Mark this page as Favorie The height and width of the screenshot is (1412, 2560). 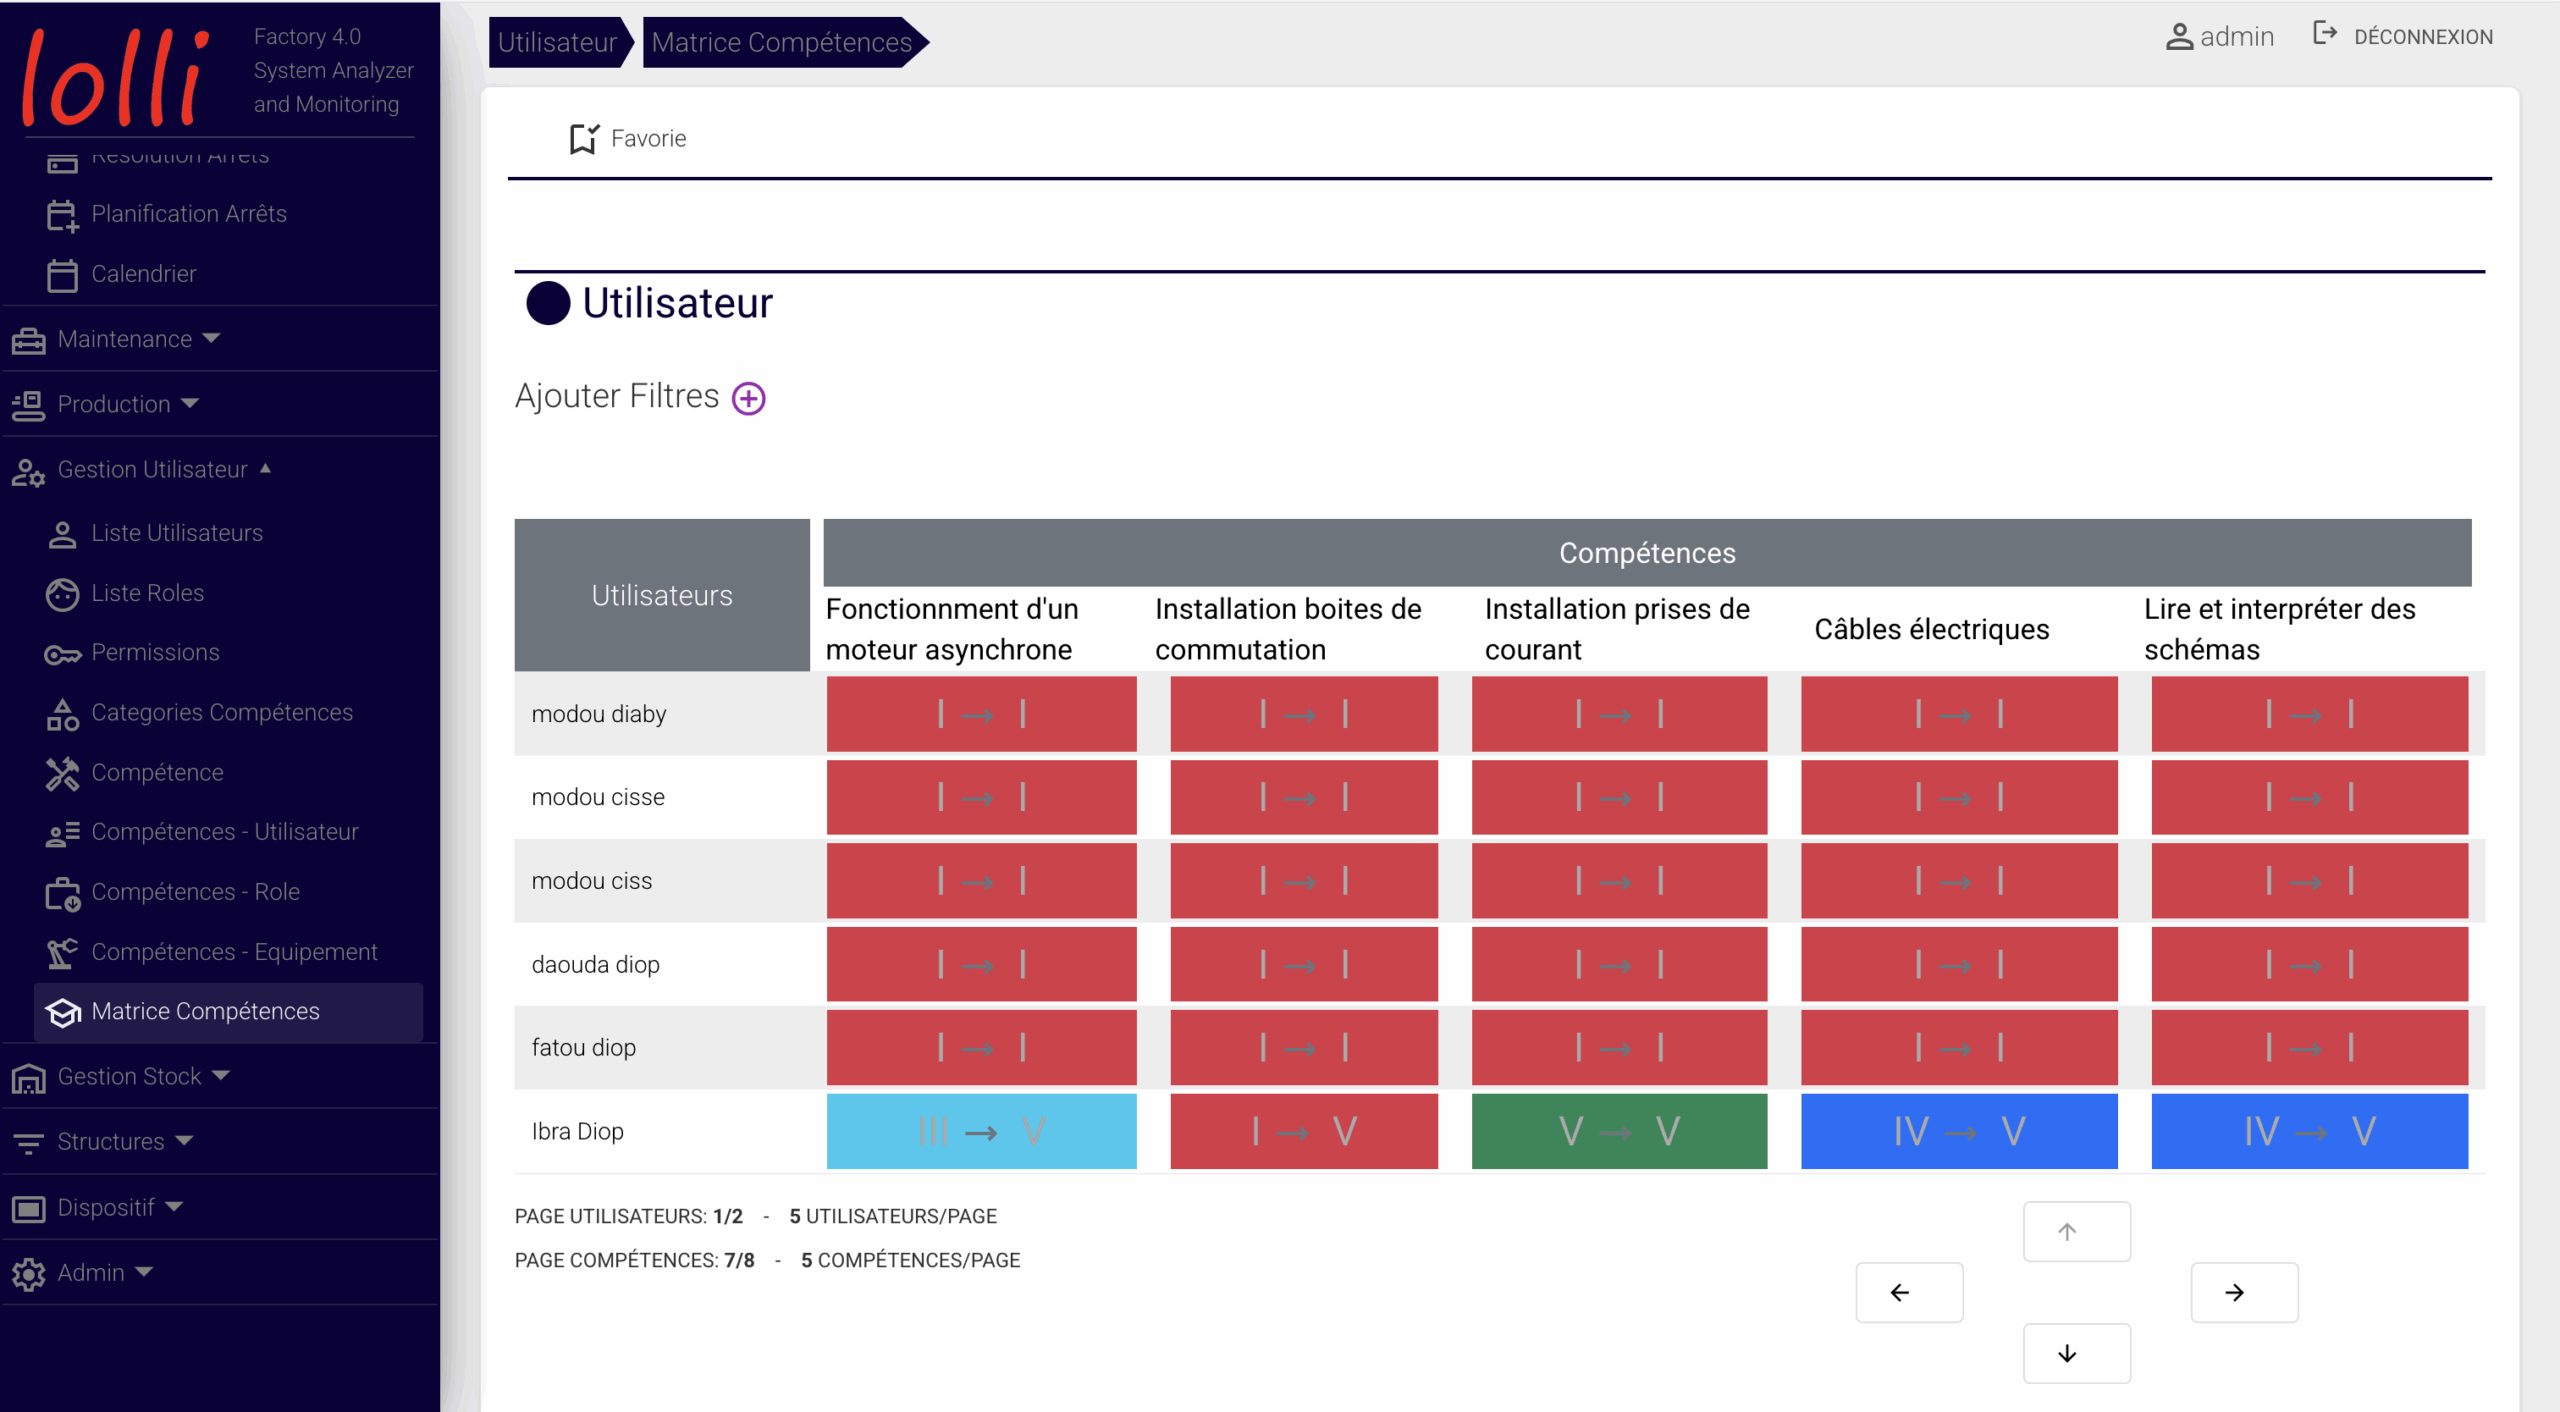[627, 138]
